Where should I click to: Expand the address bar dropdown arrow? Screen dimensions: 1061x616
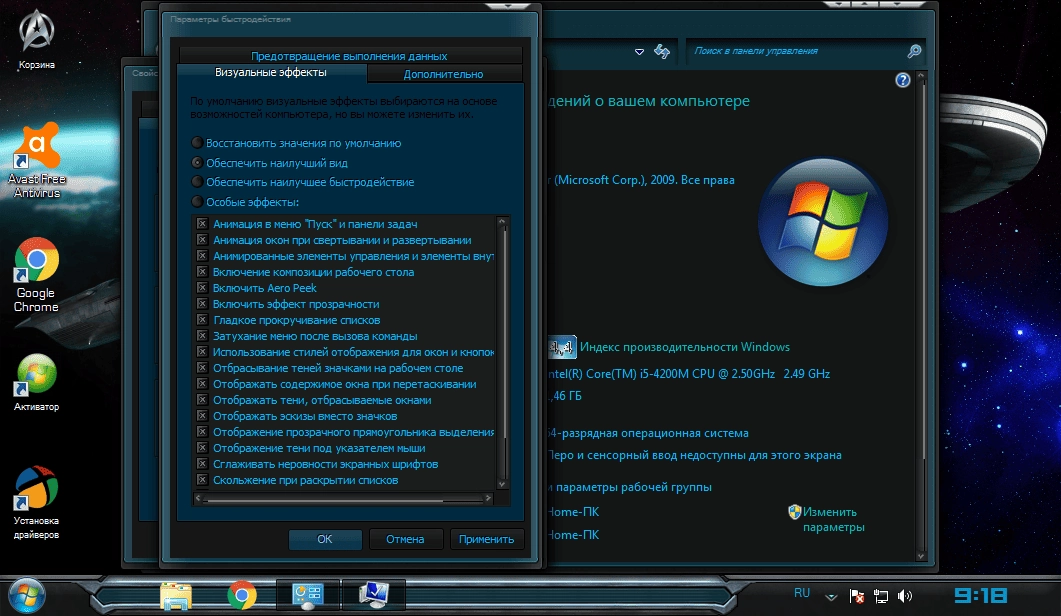coord(639,51)
